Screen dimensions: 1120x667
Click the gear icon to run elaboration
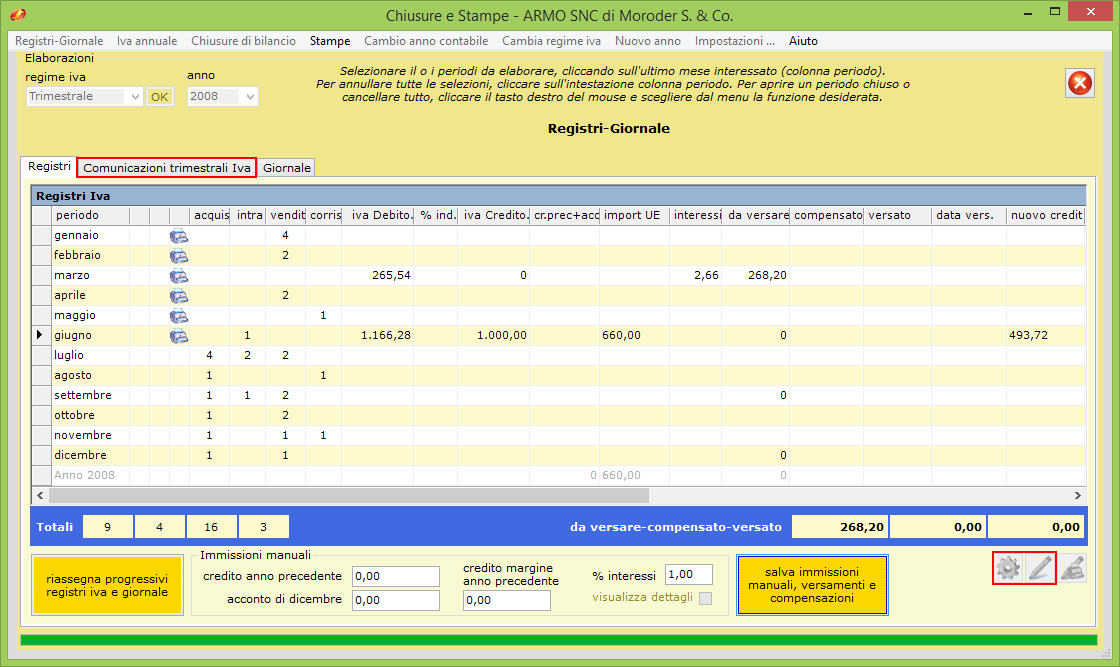tap(1008, 568)
